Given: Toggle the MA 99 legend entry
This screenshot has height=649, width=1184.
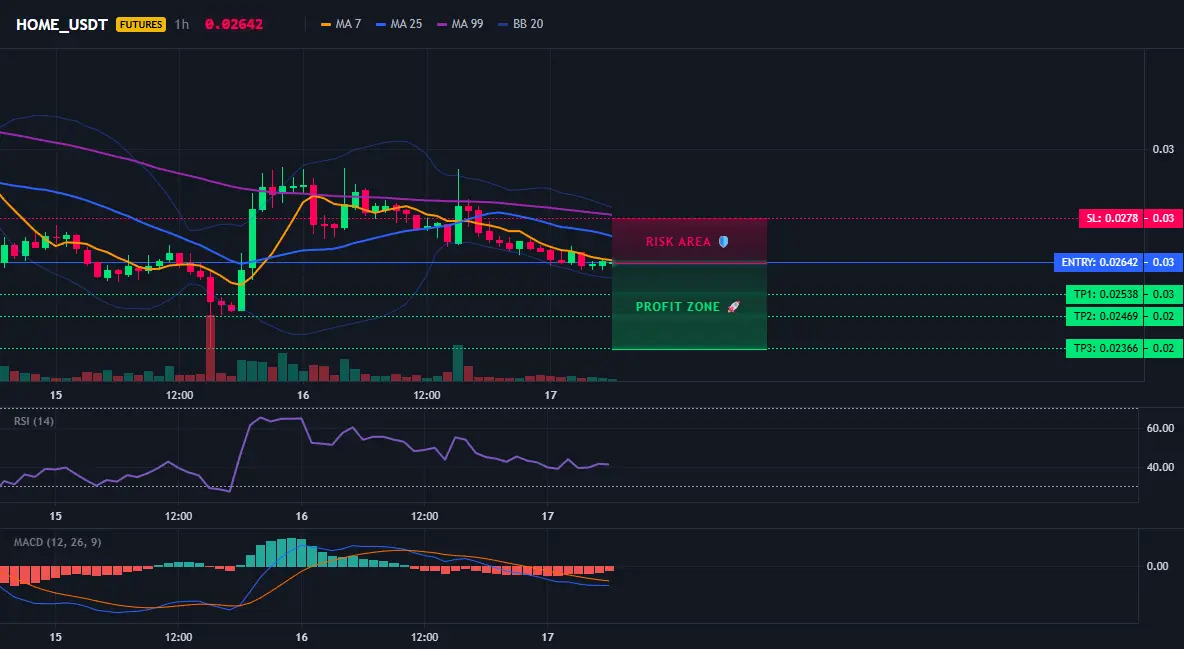Looking at the screenshot, I should 460,24.
